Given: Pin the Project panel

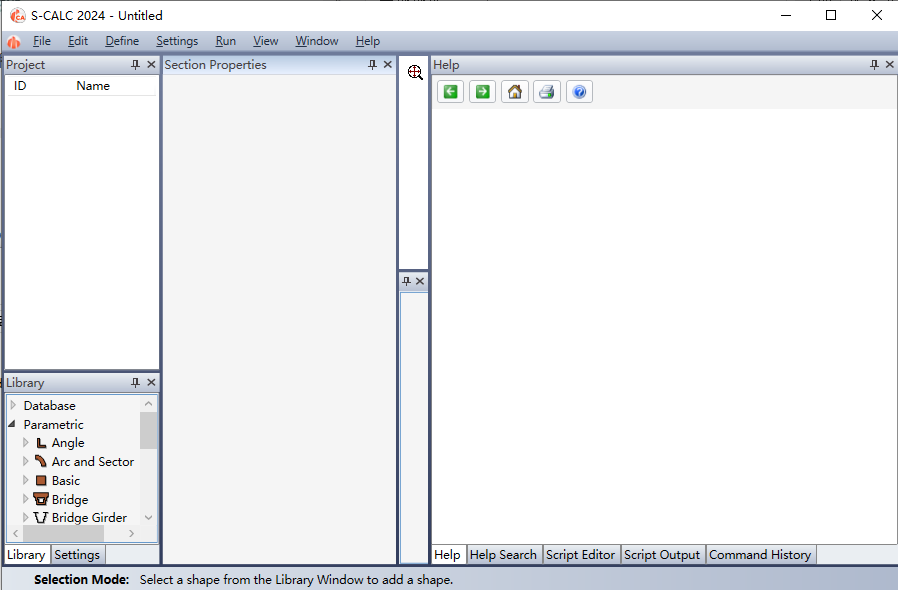Looking at the screenshot, I should (135, 64).
